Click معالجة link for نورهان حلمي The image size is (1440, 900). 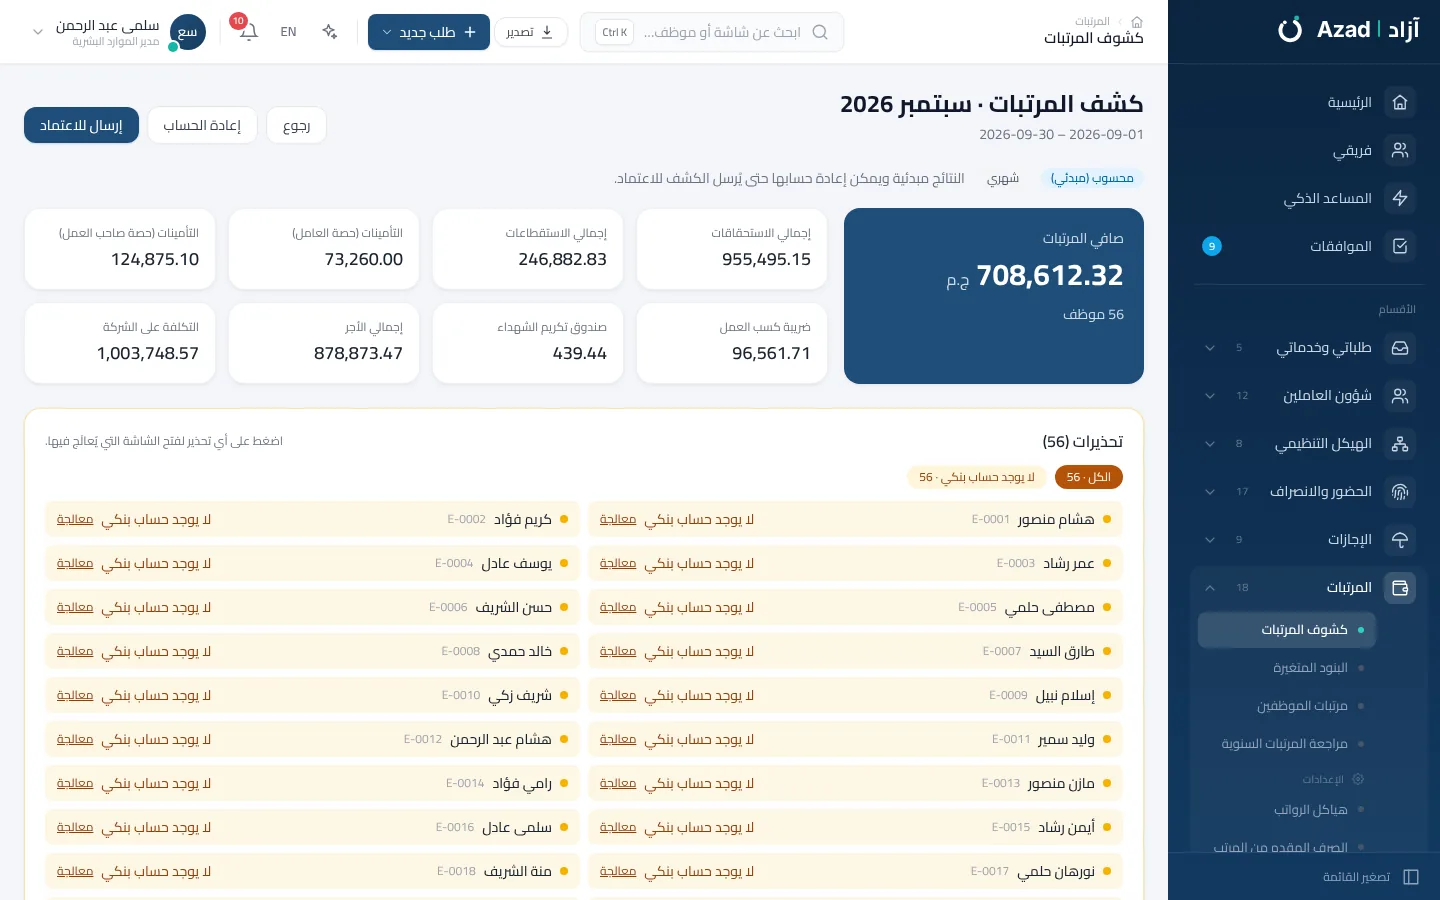(x=618, y=872)
